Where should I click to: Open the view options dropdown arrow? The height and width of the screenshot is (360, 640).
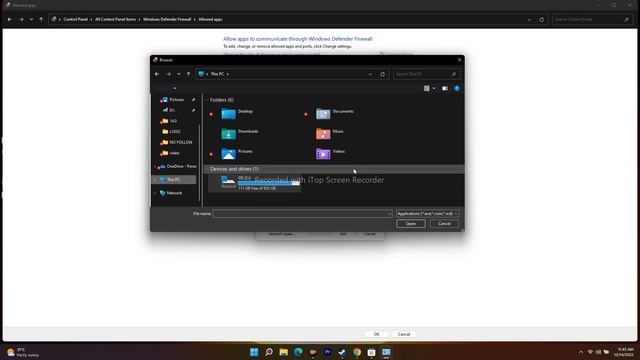(x=433, y=89)
